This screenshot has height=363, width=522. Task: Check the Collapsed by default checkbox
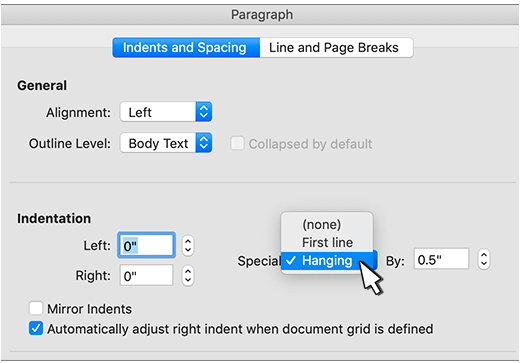pos(237,143)
